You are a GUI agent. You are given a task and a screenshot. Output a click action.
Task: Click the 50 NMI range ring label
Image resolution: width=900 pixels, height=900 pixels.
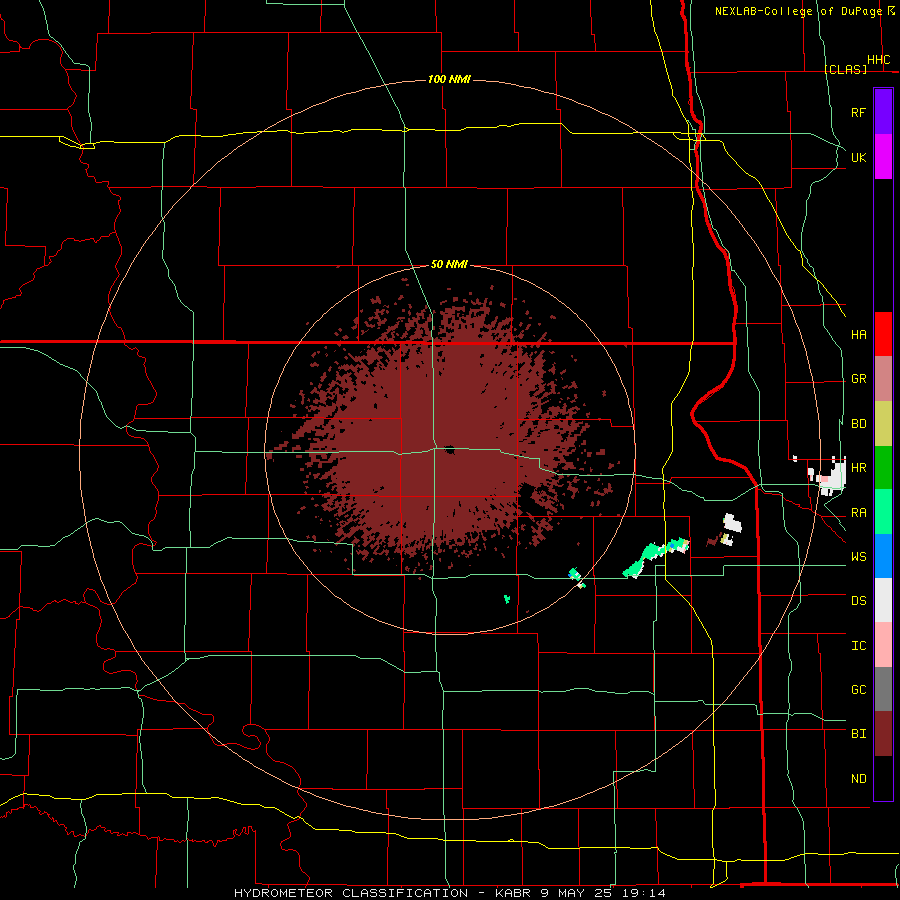click(449, 264)
